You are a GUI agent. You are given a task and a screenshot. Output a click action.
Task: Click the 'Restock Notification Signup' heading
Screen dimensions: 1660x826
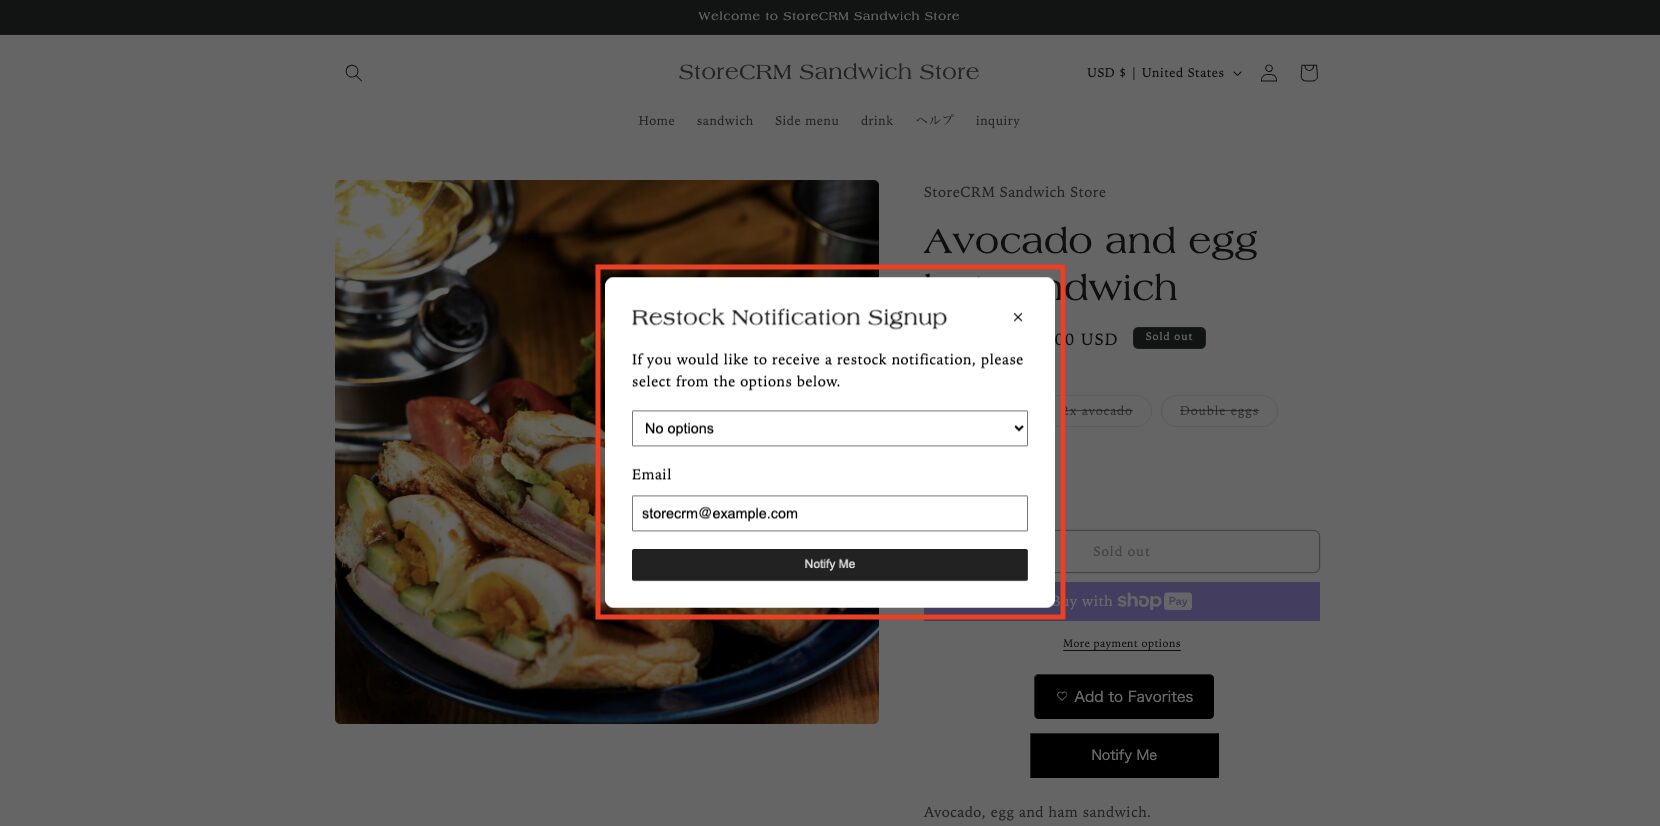click(788, 317)
